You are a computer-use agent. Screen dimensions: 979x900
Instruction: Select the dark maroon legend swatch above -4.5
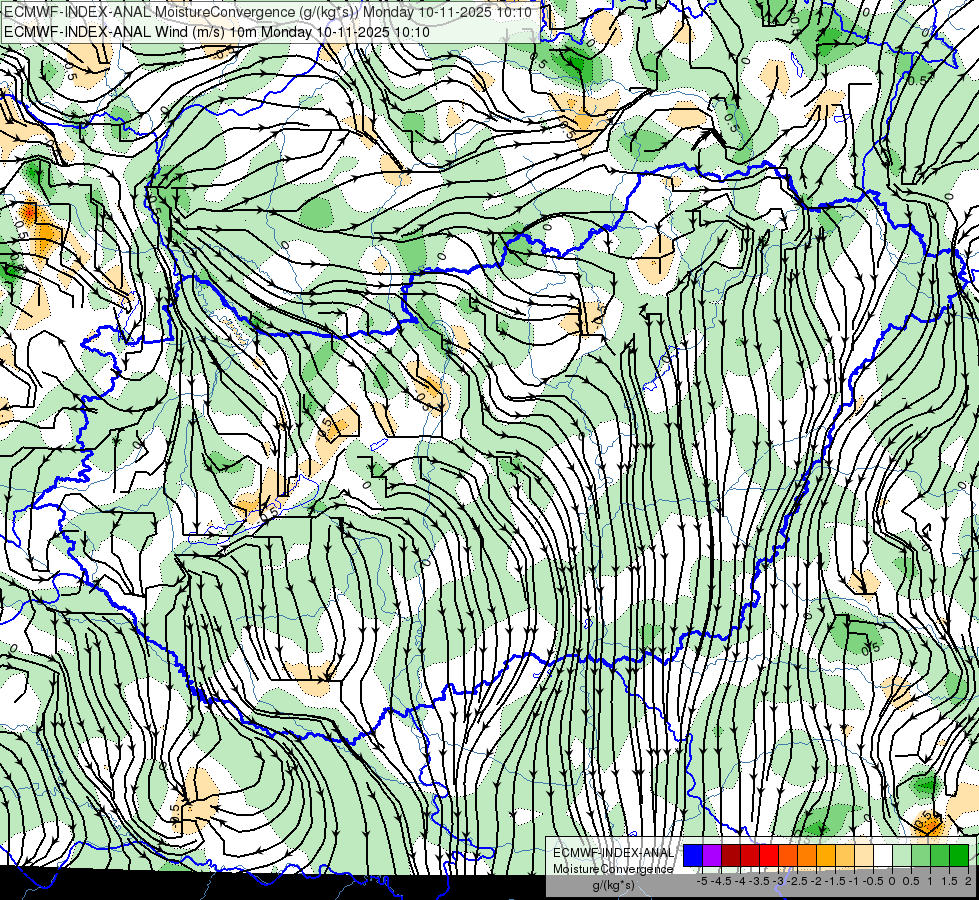click(x=731, y=856)
